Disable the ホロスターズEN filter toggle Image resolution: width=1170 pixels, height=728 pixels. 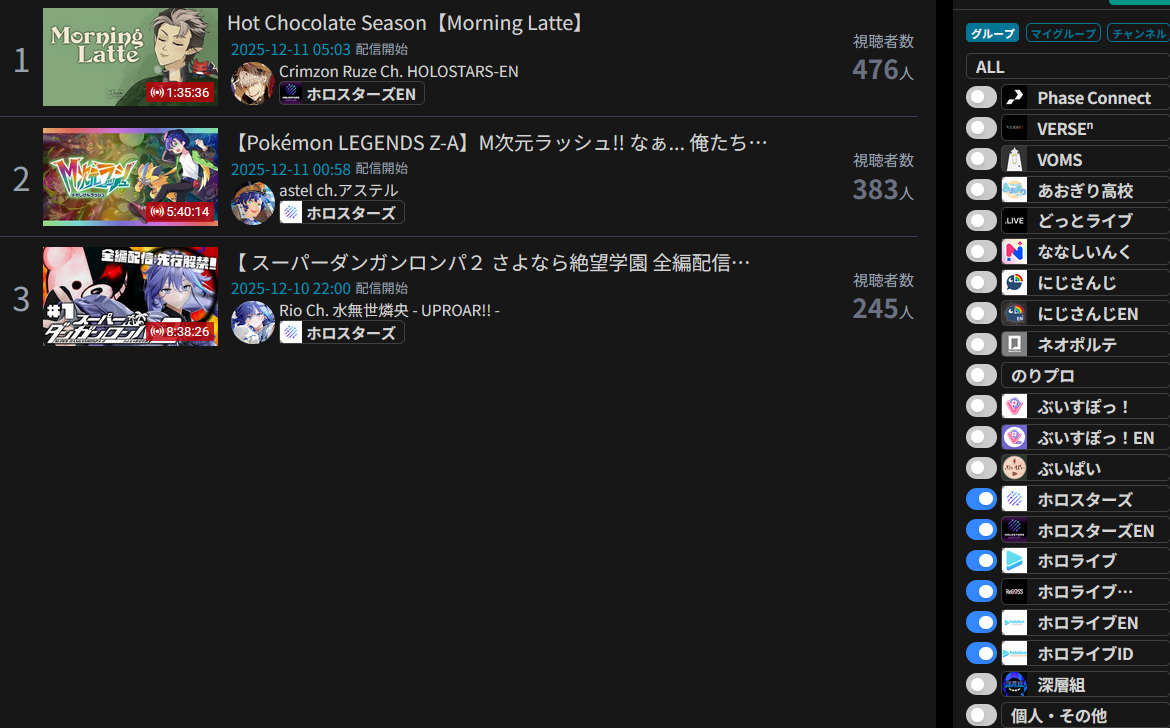tap(980, 530)
